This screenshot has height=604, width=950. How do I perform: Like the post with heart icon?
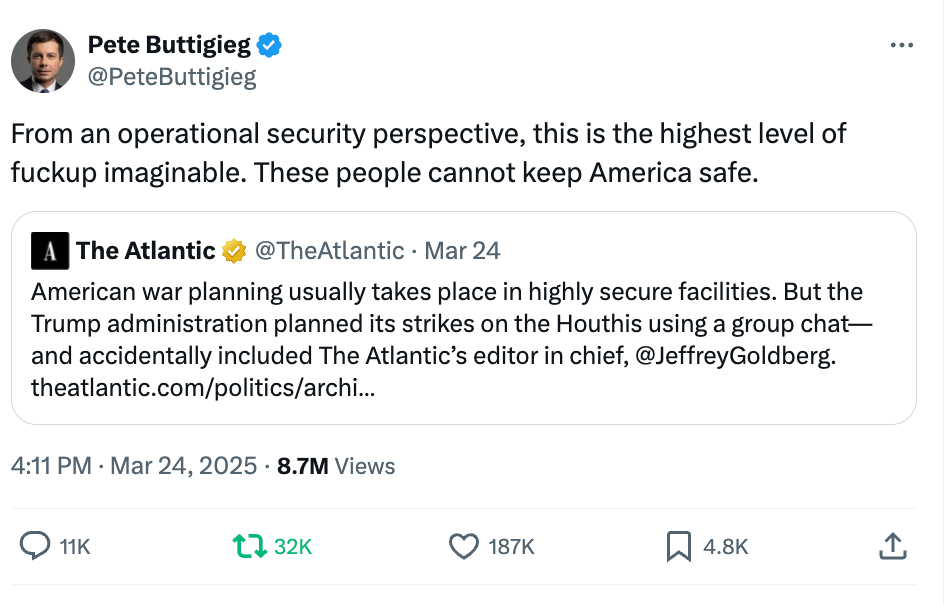(x=463, y=546)
